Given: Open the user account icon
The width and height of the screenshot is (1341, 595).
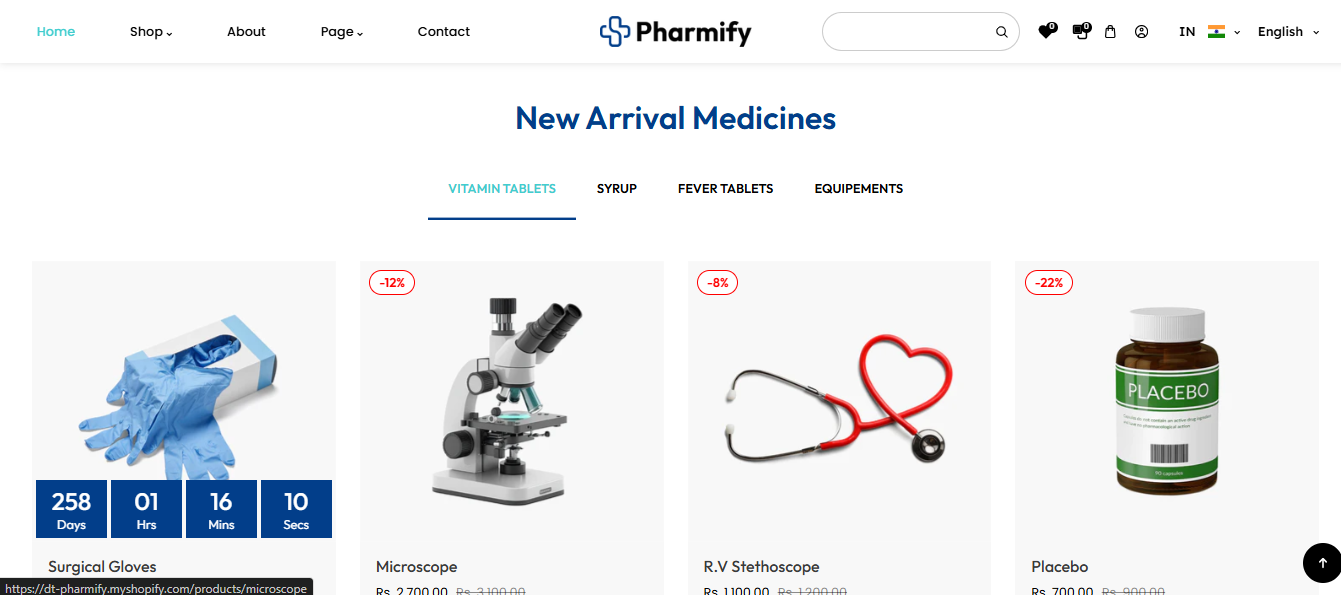Looking at the screenshot, I should click(x=1141, y=31).
